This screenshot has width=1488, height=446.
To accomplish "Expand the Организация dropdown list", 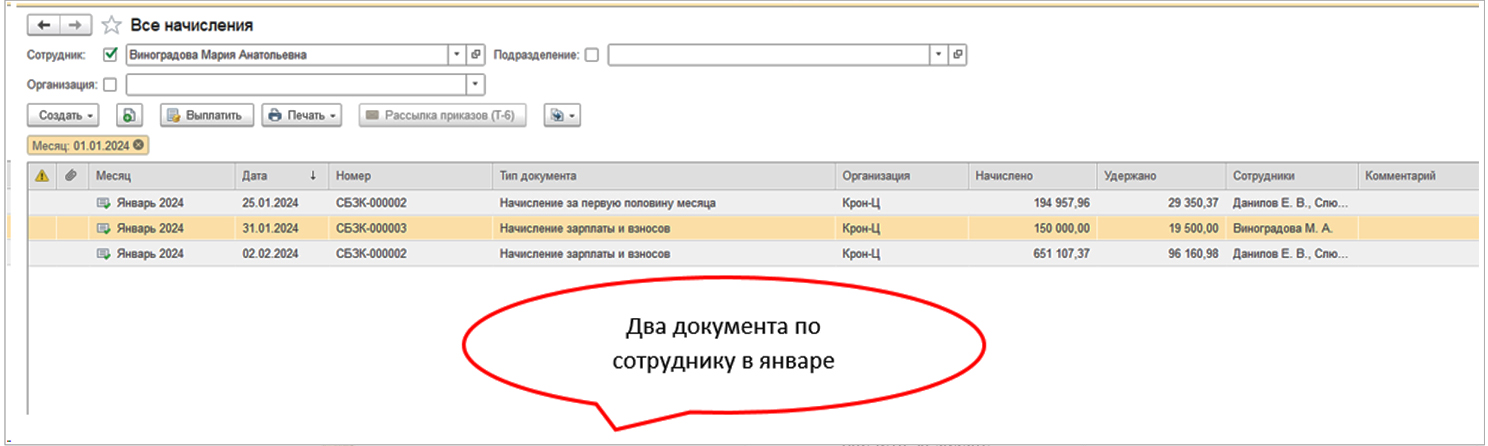I will (475, 85).
